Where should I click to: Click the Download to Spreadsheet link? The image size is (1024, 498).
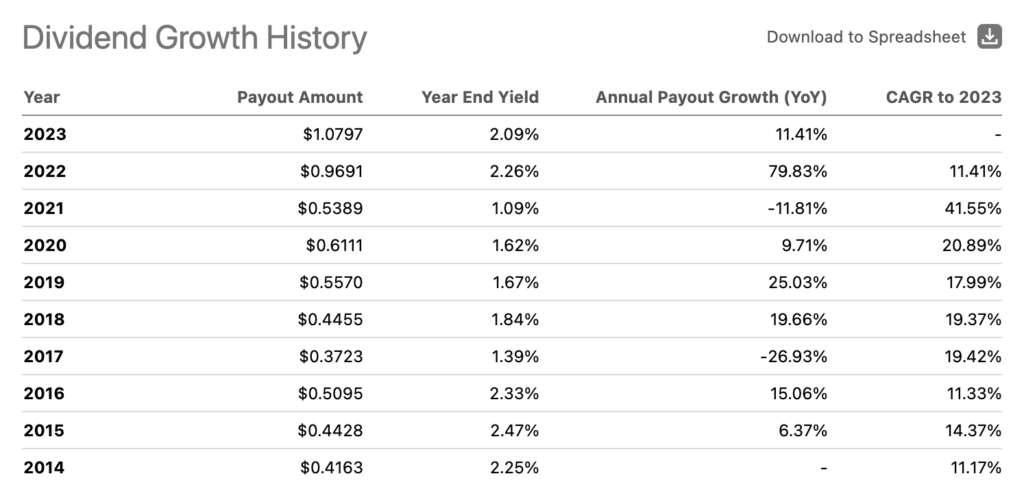[x=866, y=37]
